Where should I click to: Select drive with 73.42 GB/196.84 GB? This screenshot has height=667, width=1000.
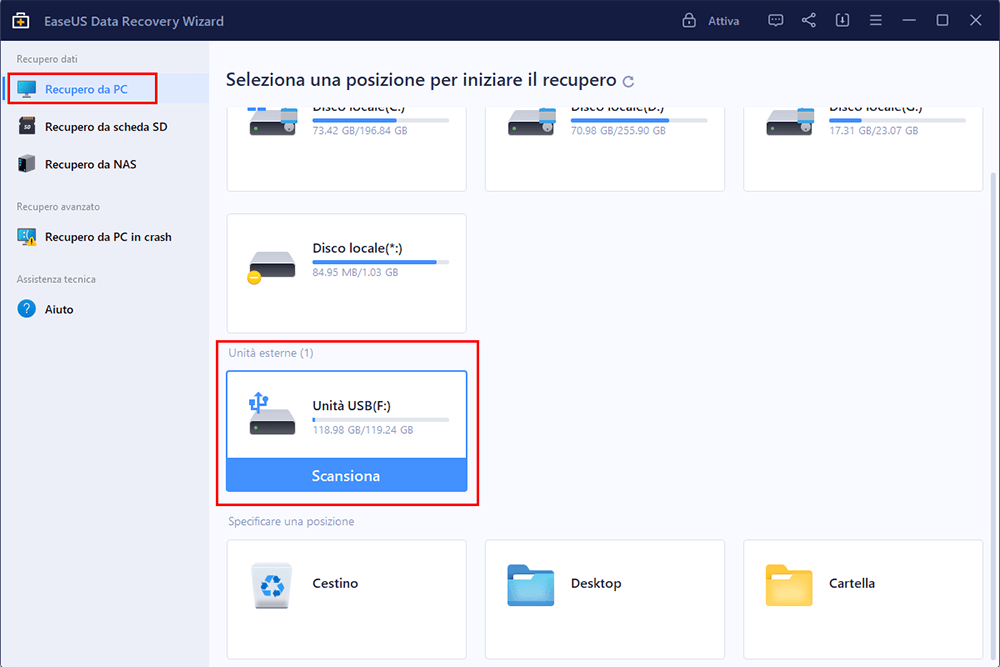click(x=346, y=149)
